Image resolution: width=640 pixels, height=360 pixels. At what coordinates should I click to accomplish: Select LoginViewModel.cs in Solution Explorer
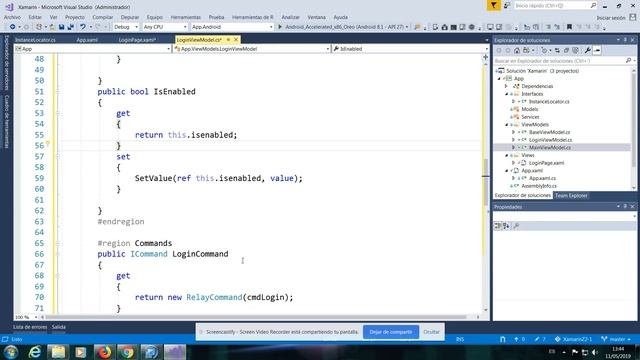point(550,140)
